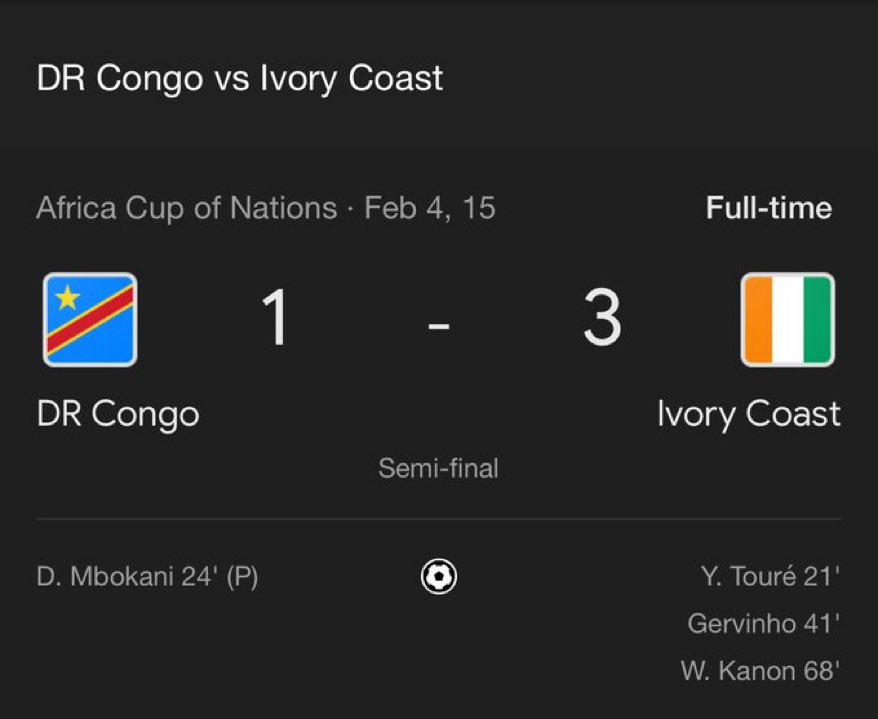Click the Feb 4, 15 match date
Screen dimensions: 878x719
(x=430, y=208)
